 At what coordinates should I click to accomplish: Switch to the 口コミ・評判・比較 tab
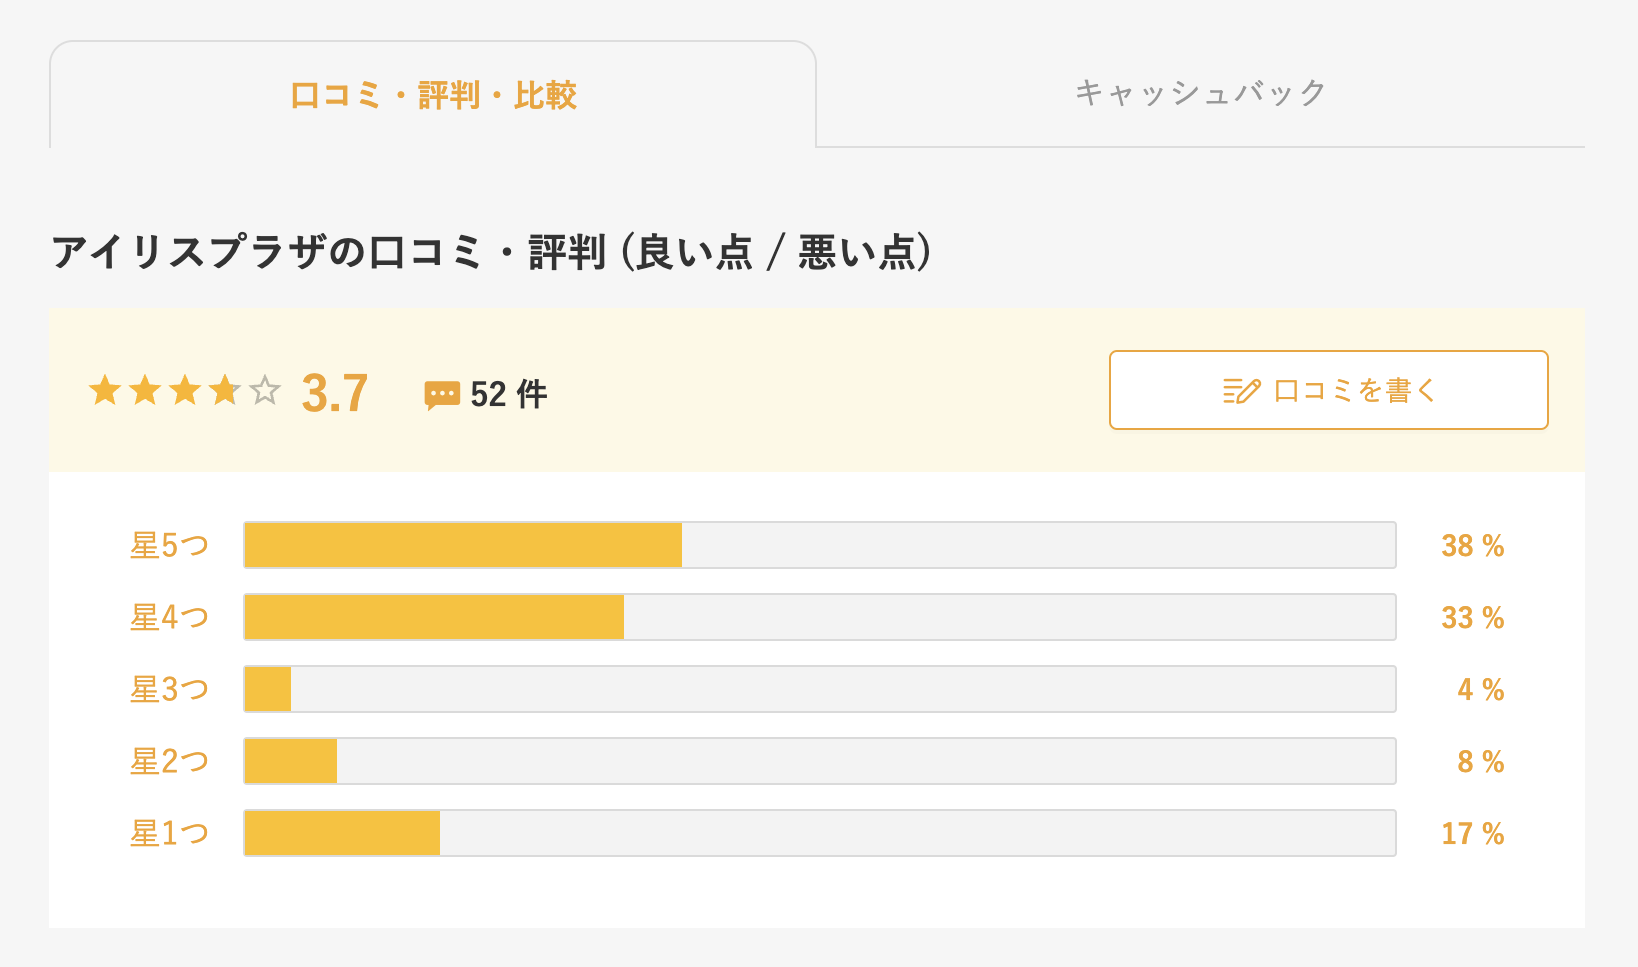[433, 95]
